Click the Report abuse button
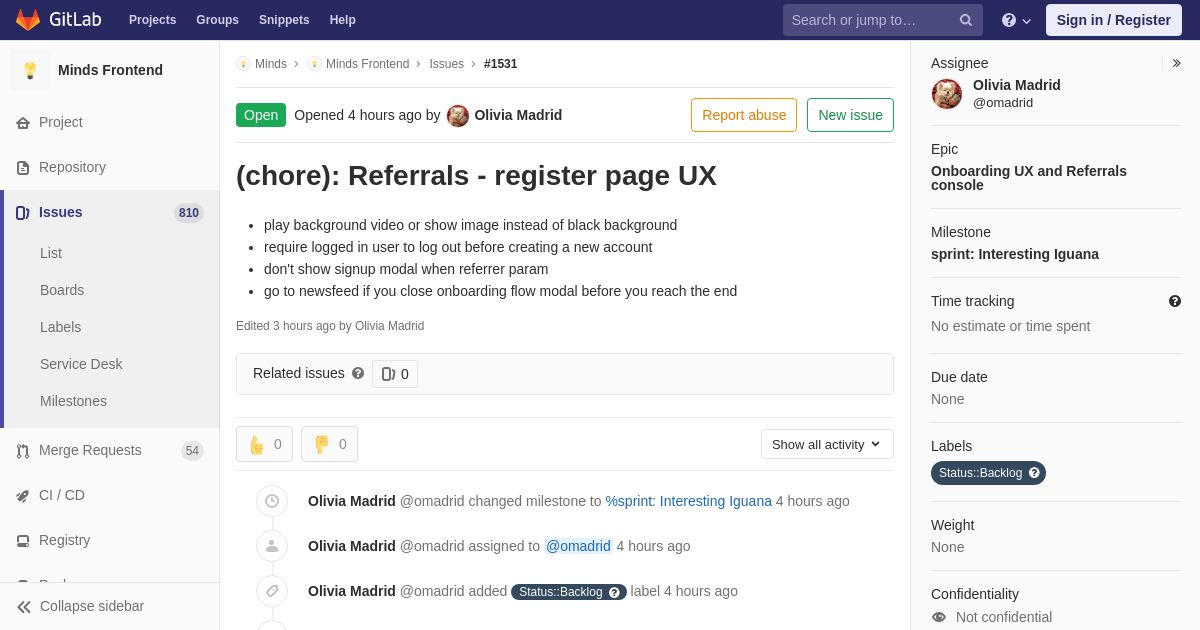This screenshot has width=1200, height=630. click(x=744, y=115)
